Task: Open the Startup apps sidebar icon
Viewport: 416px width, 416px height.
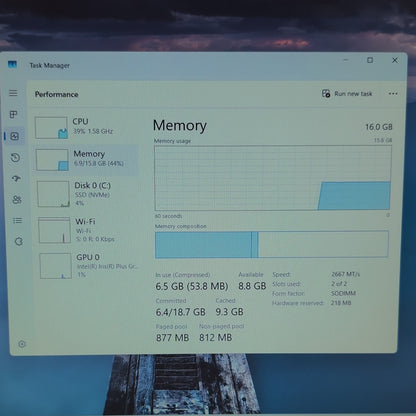Action: point(16,179)
